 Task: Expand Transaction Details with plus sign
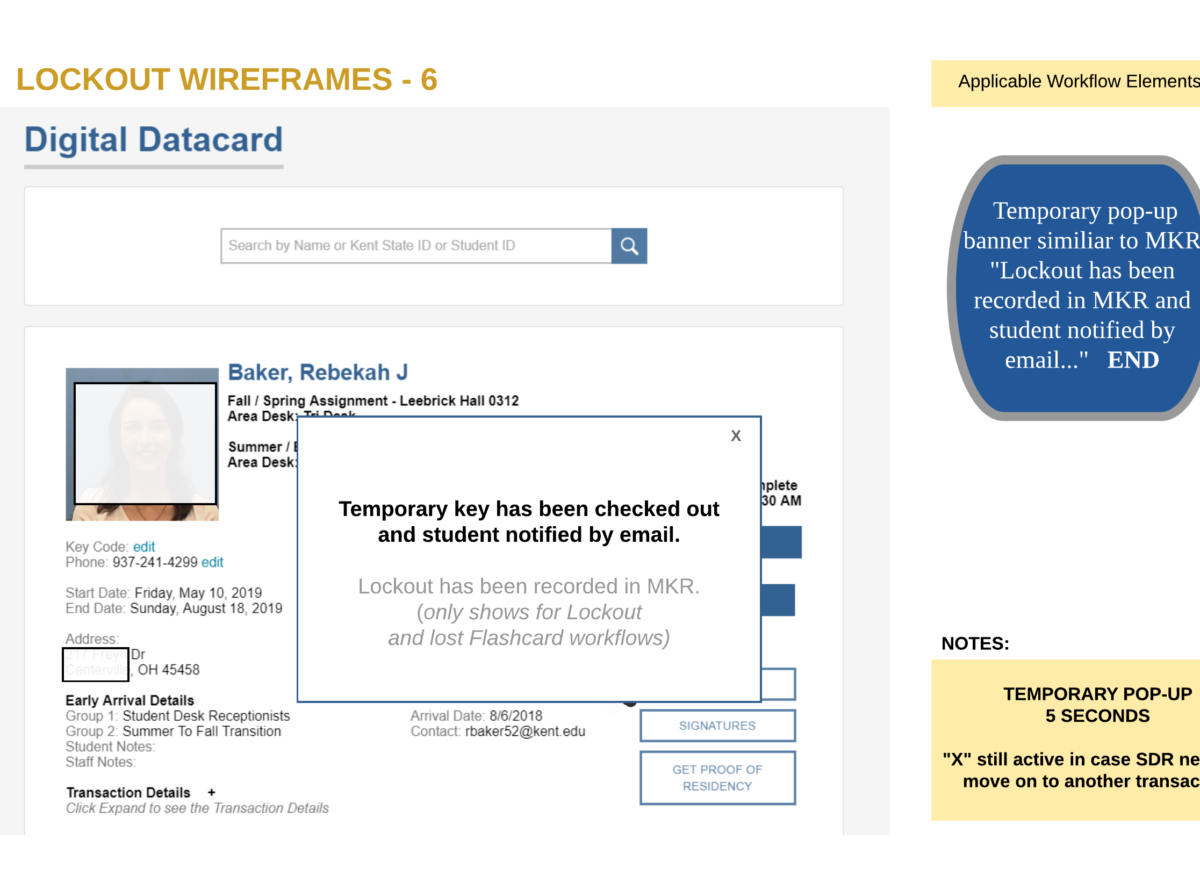211,793
